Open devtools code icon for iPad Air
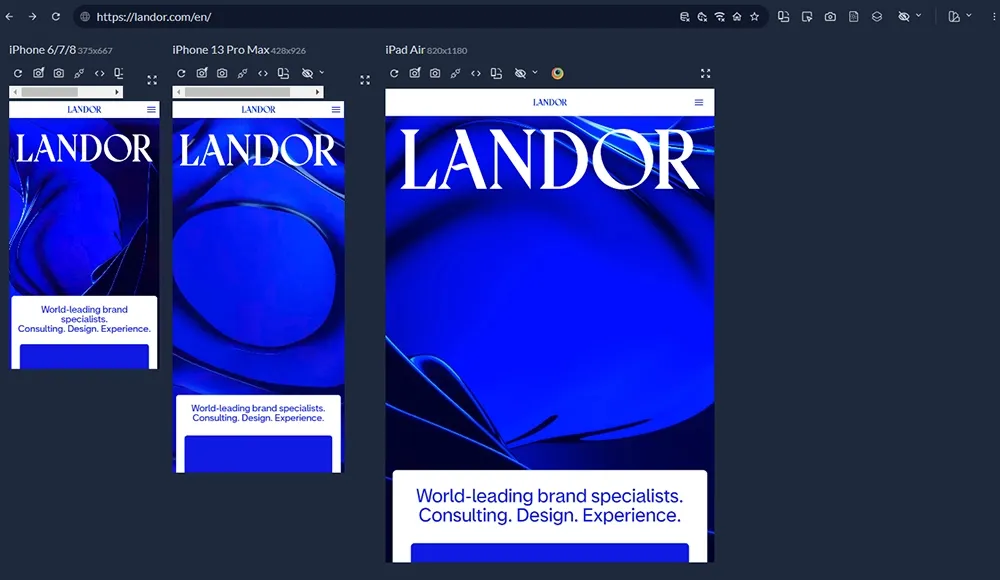This screenshot has height=580, width=1000. [x=476, y=73]
